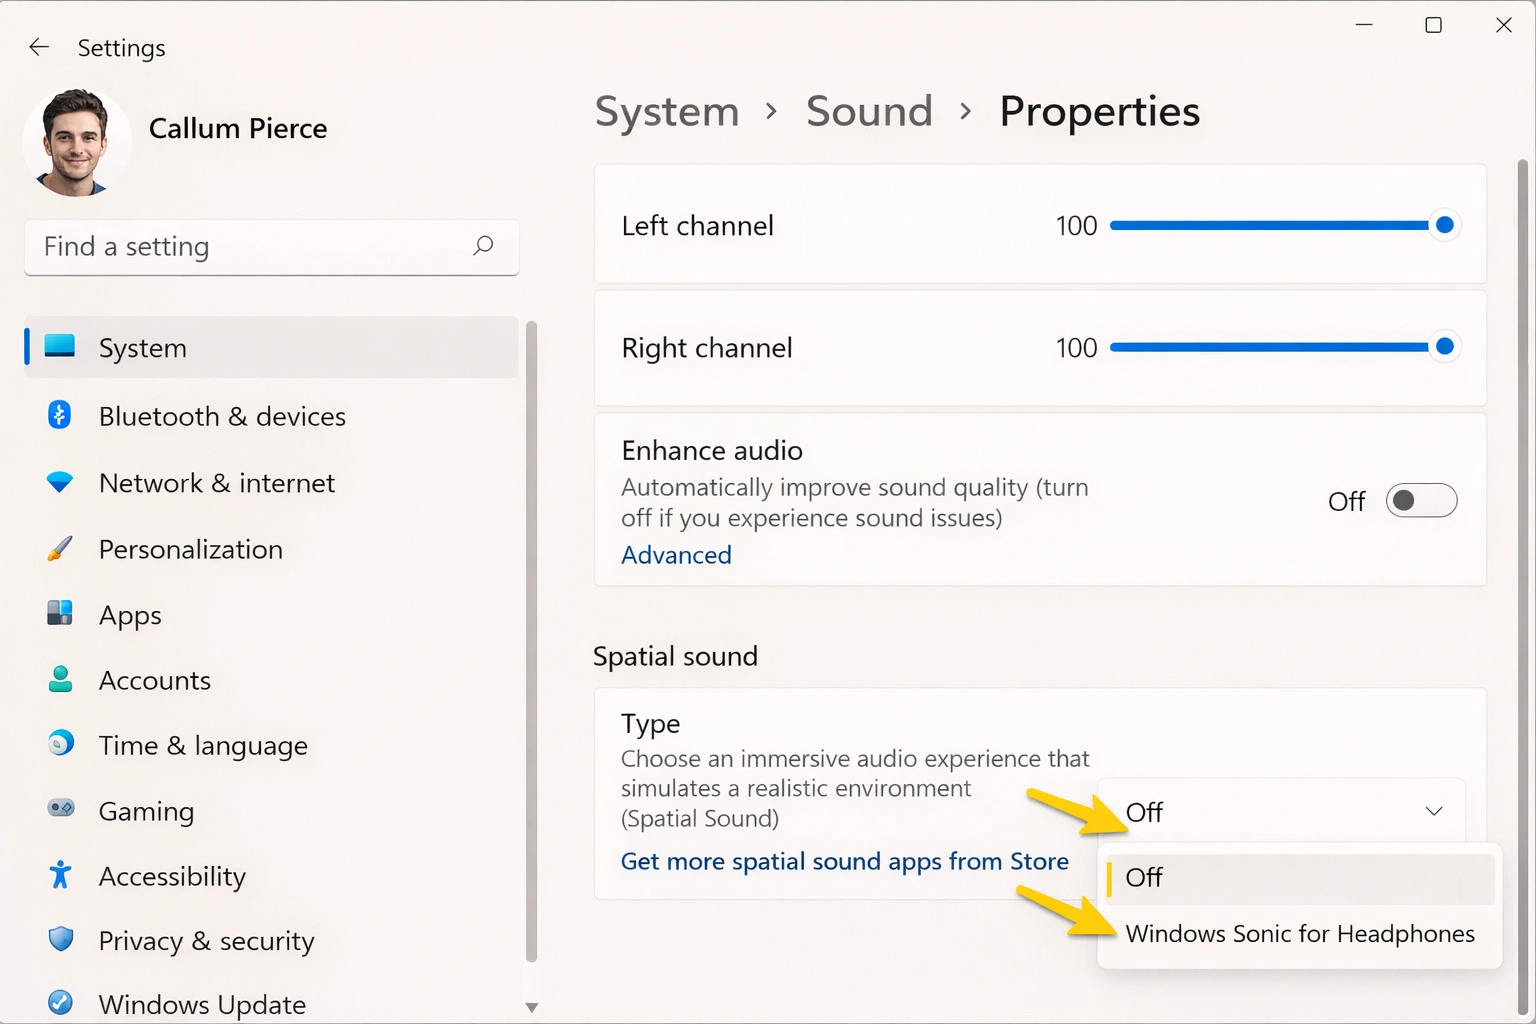Viewport: 1536px width, 1024px height.
Task: Click the Network & internet icon
Action: 59,482
